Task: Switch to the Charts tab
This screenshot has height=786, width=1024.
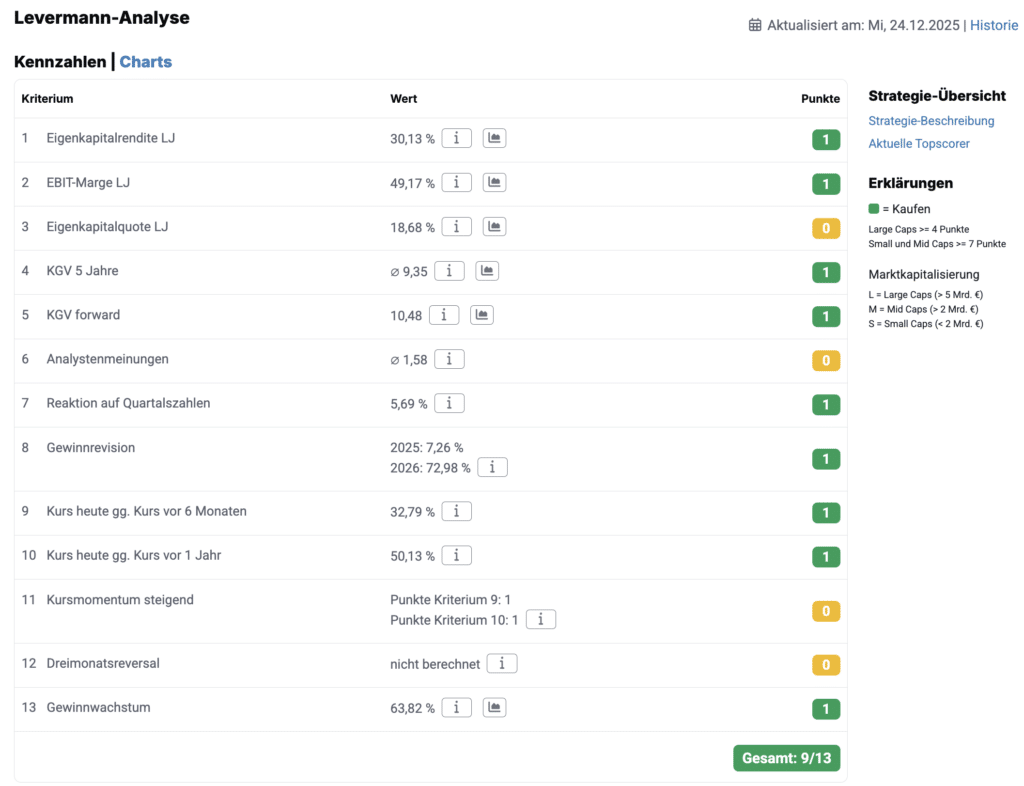Action: point(145,62)
